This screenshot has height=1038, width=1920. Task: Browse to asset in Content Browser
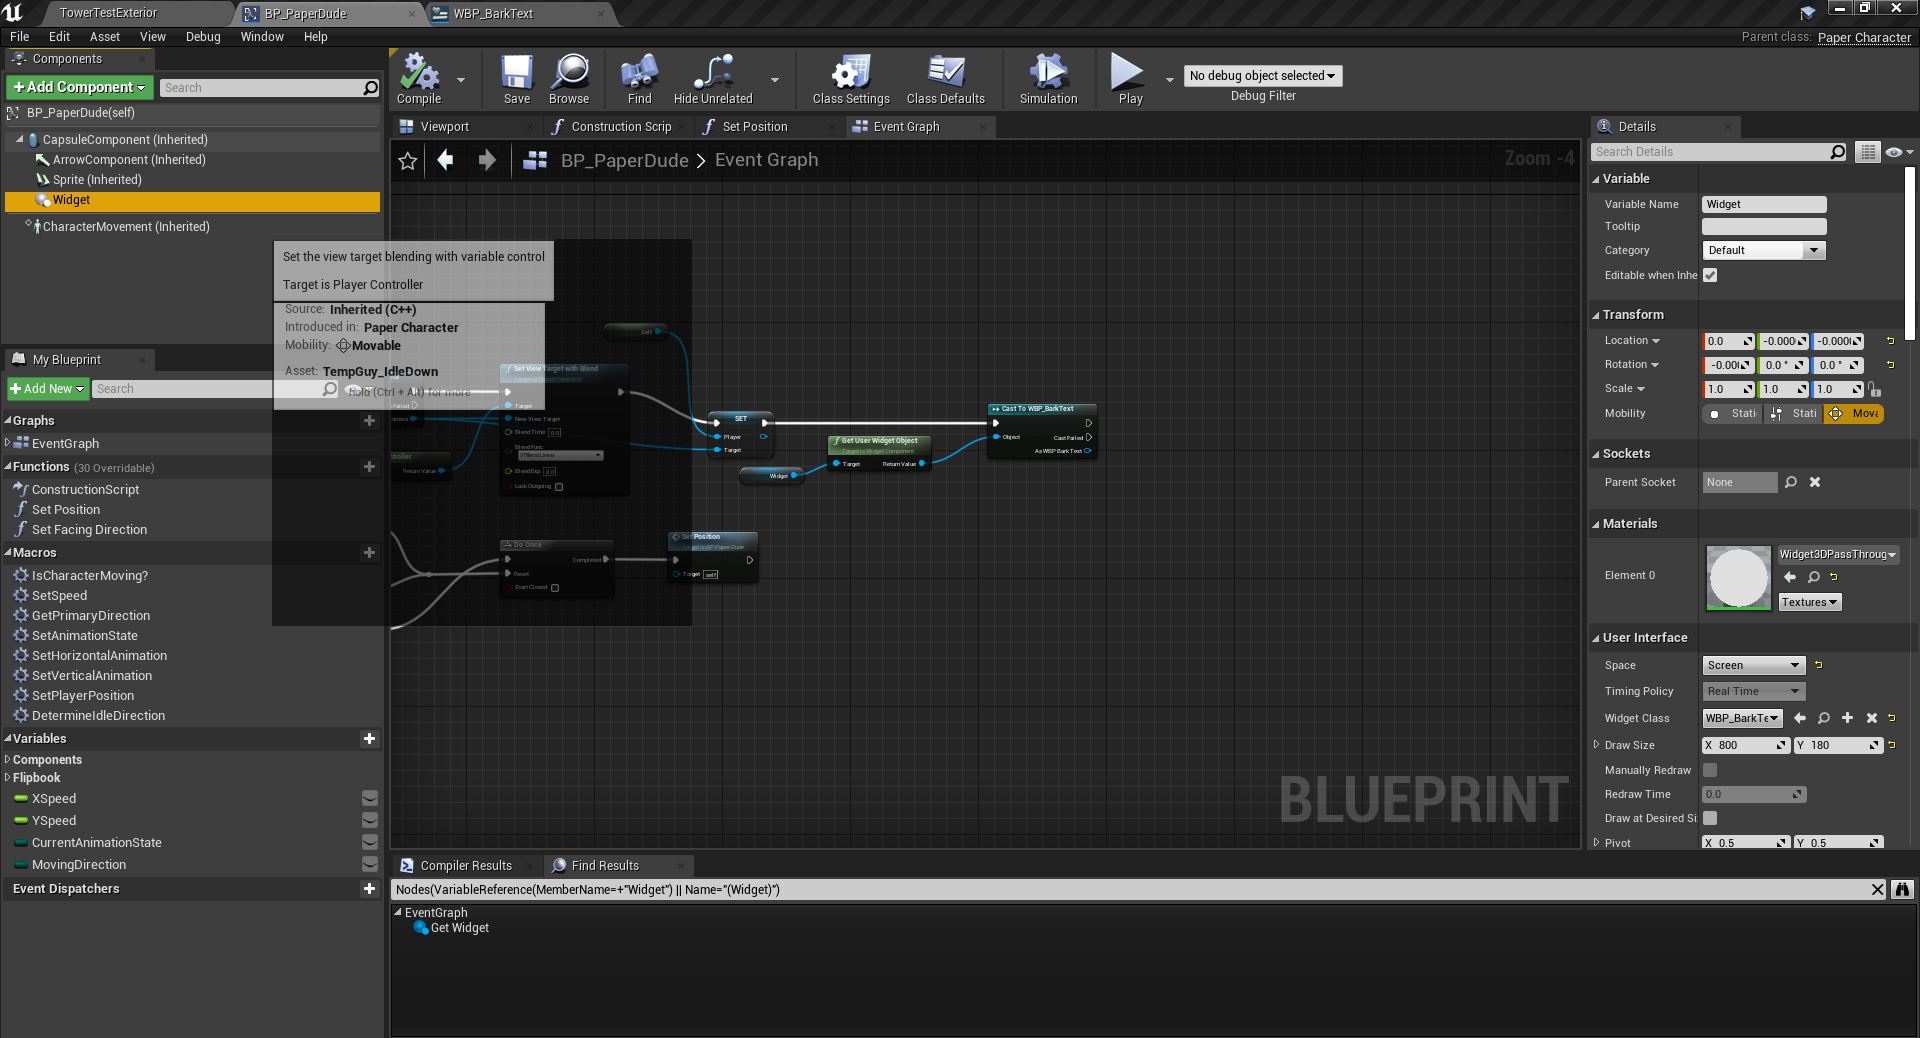[569, 79]
